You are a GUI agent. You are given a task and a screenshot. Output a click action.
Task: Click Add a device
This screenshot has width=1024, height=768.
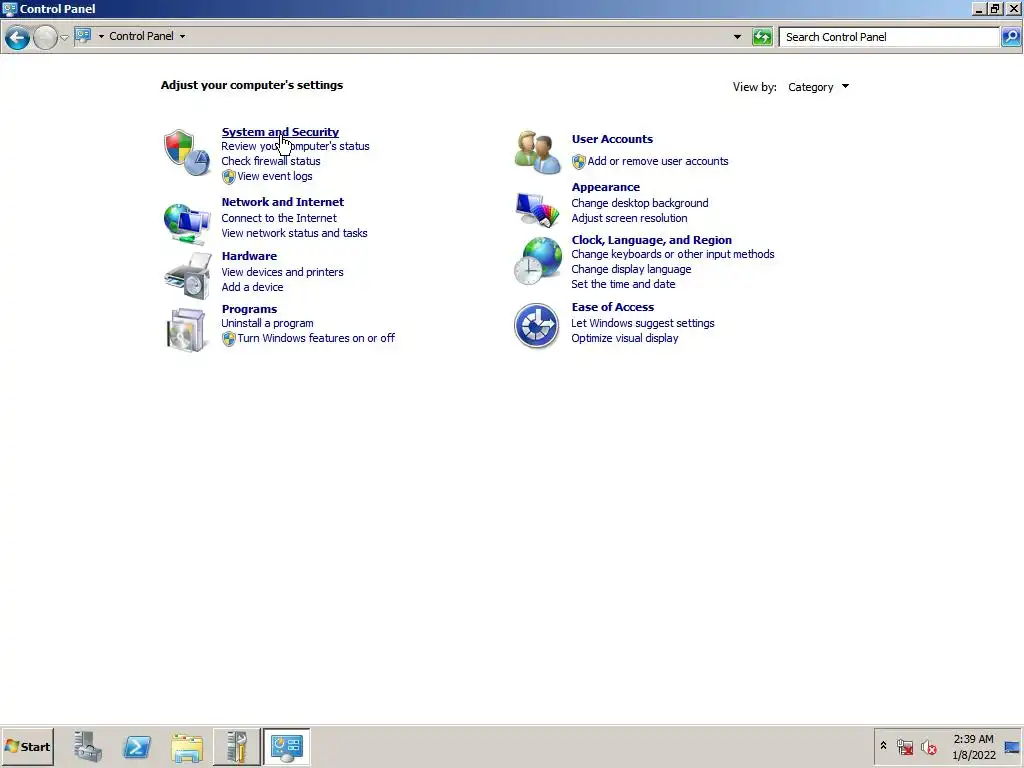coord(252,287)
